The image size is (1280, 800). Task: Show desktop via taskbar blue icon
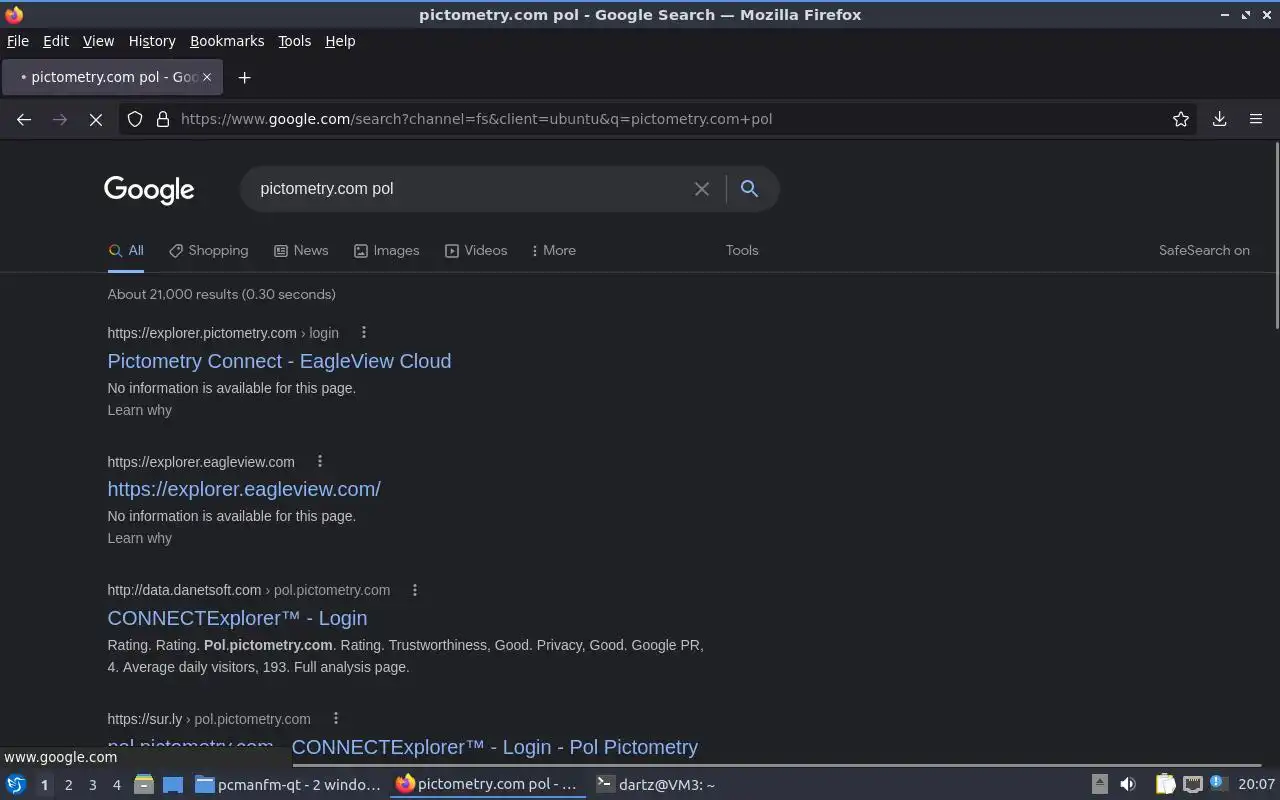173,785
